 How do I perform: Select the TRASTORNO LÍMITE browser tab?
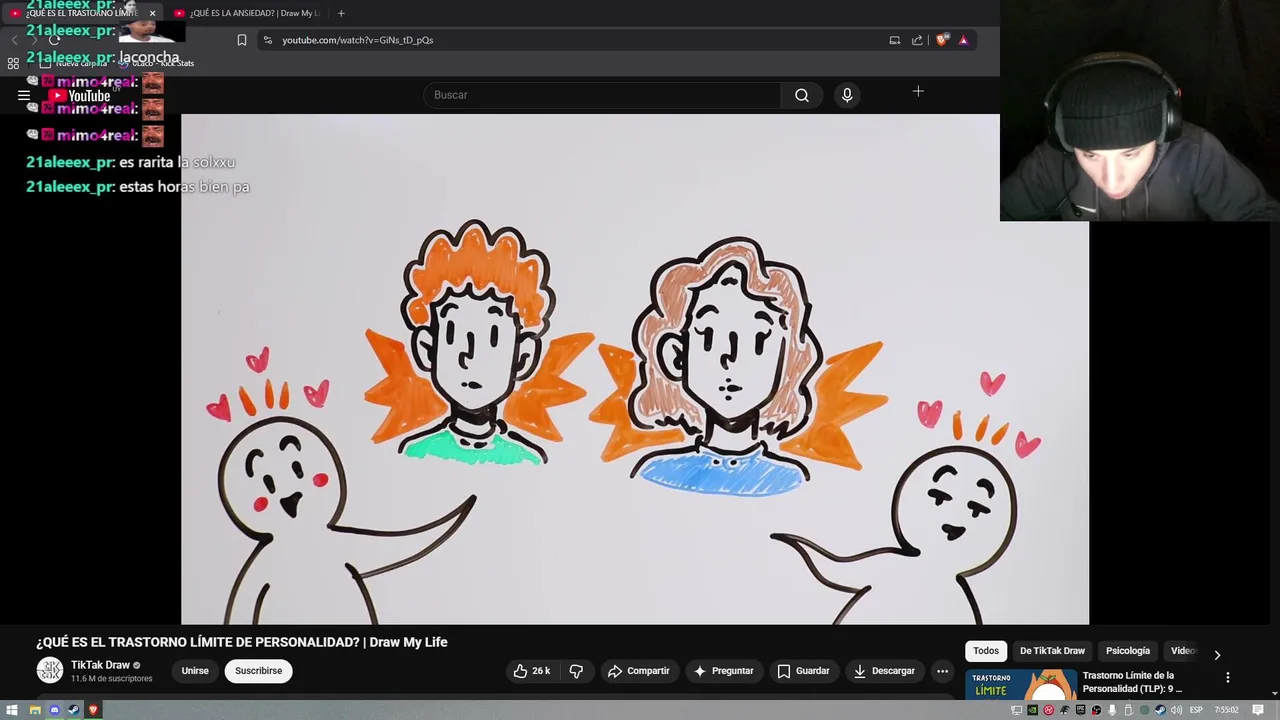[x=80, y=13]
